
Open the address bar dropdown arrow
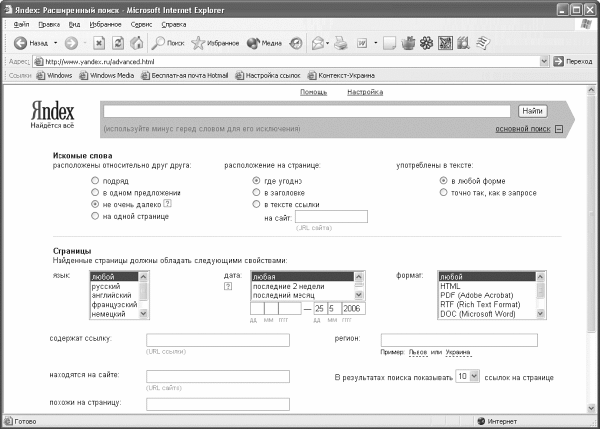[x=544, y=61]
